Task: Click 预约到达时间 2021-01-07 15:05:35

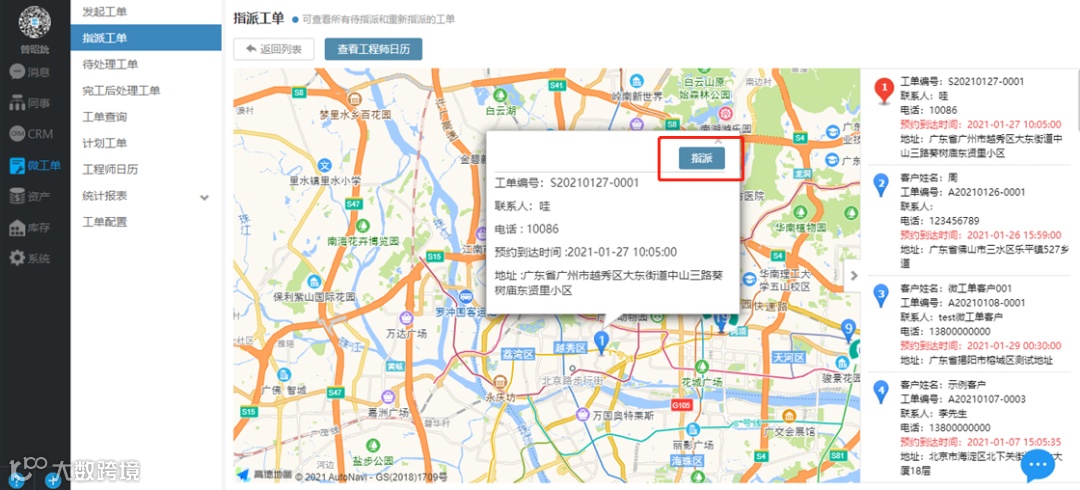Action: [x=981, y=442]
